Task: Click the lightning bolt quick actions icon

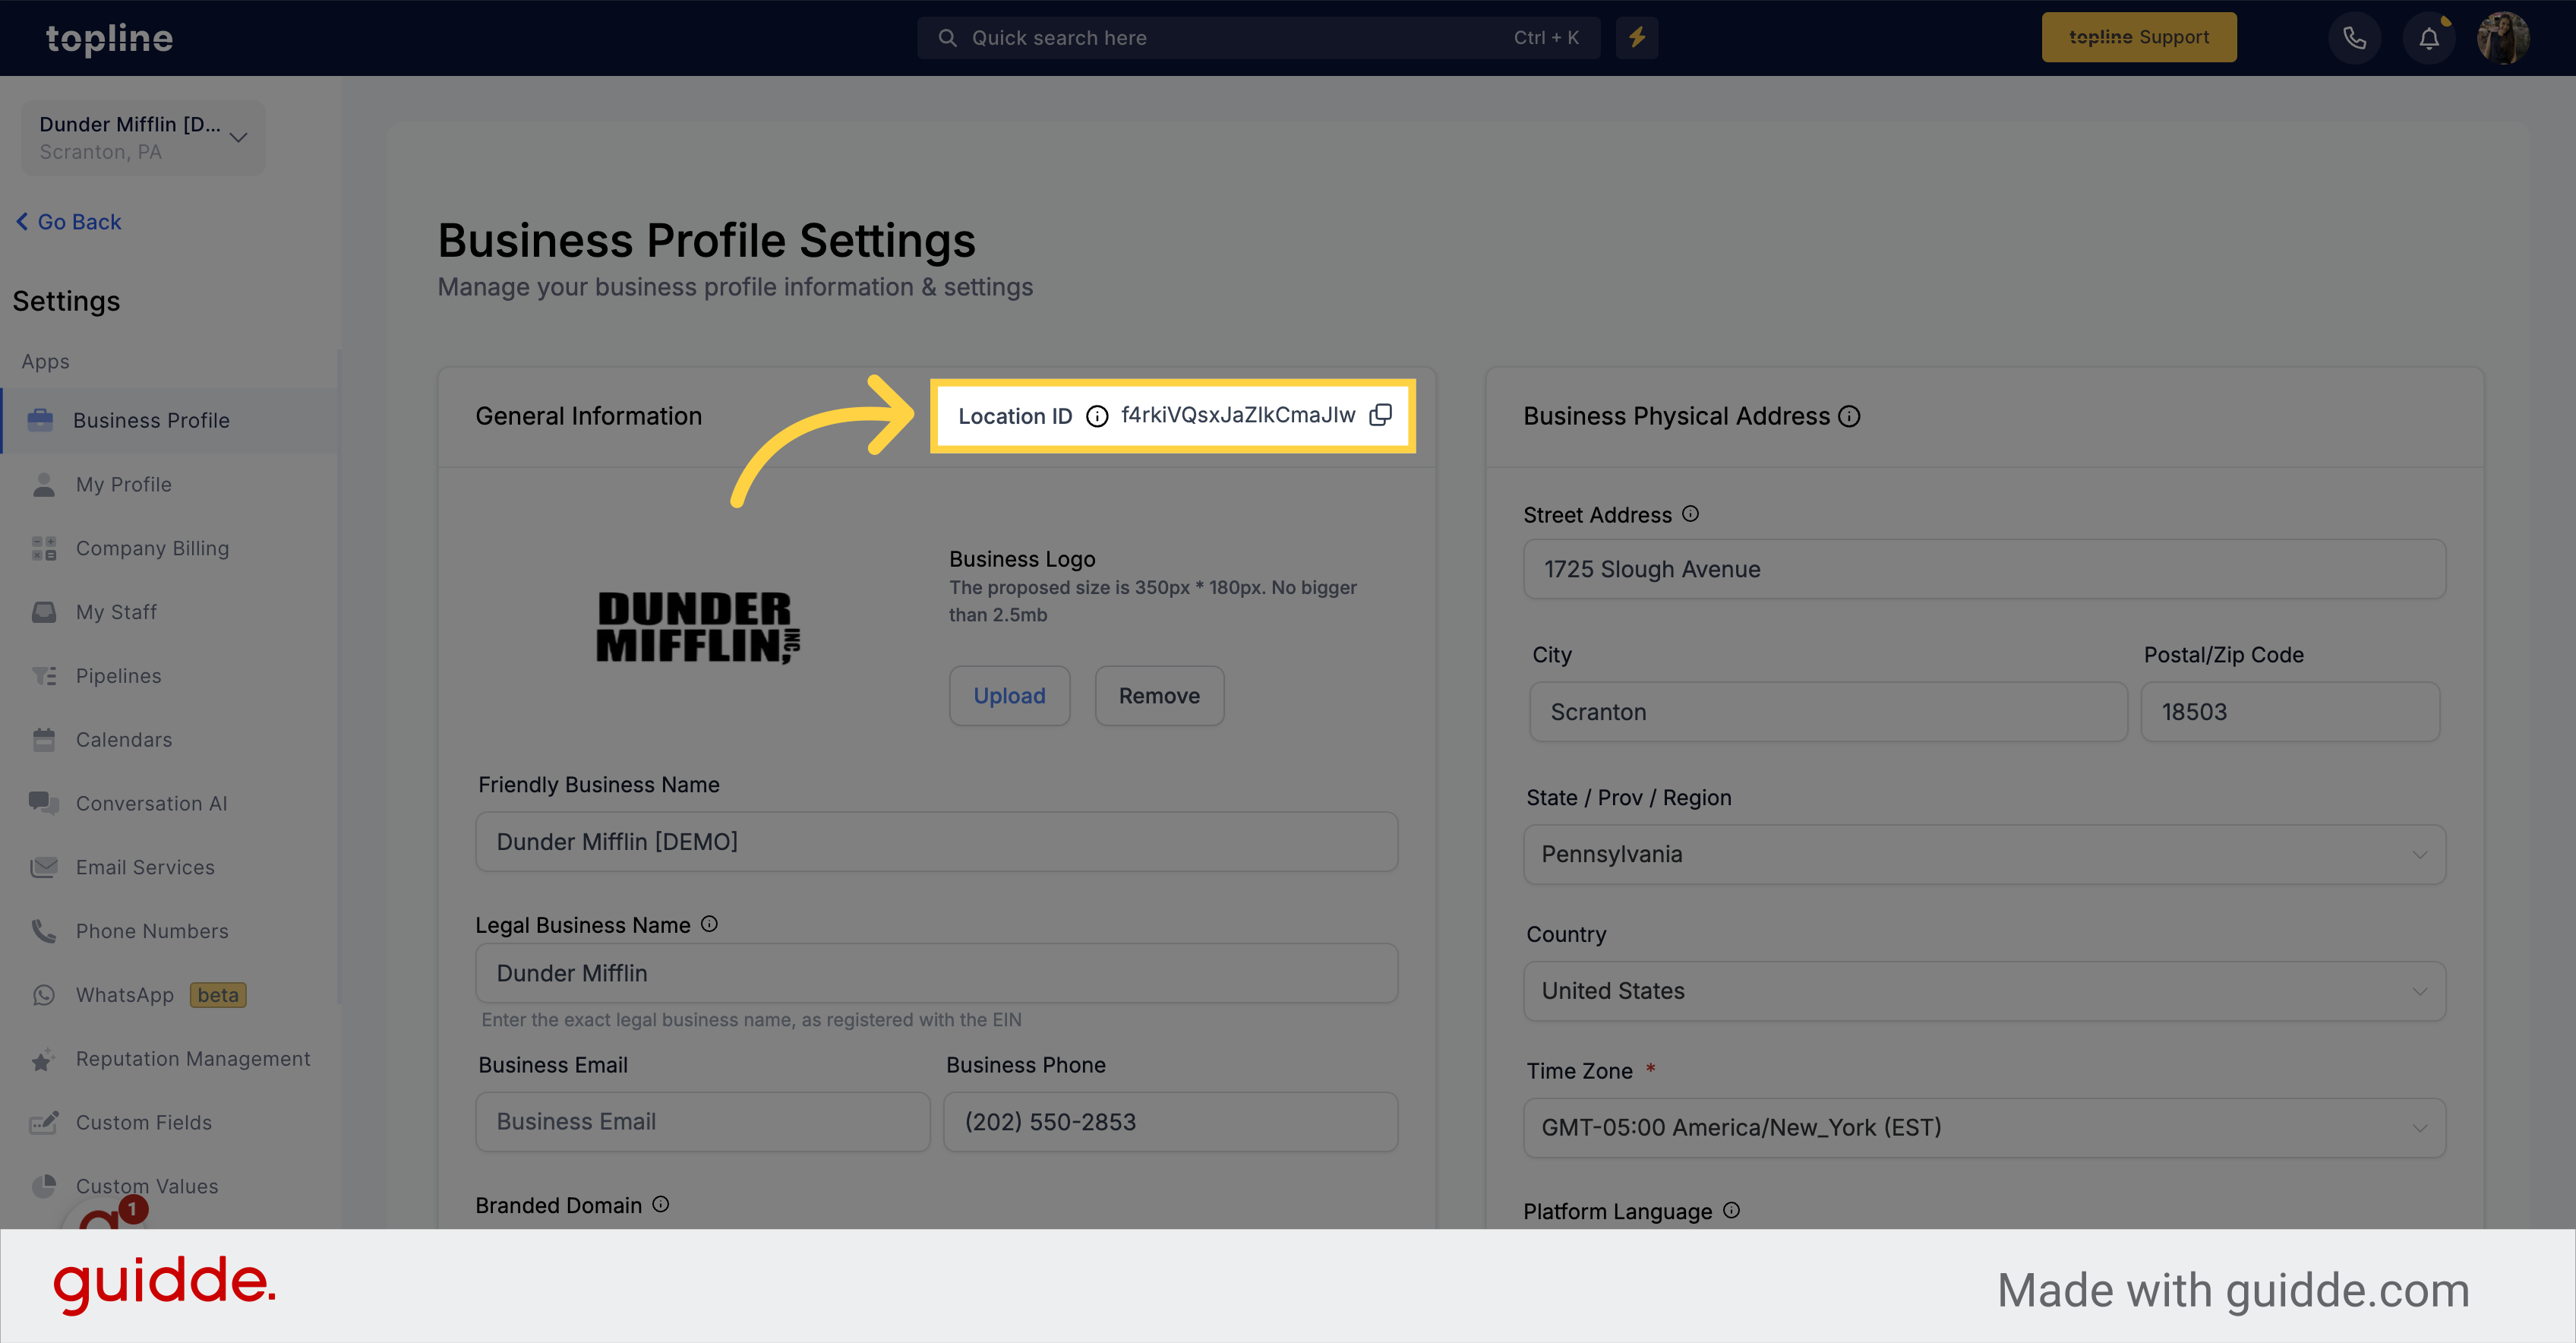Action: click(x=1637, y=37)
